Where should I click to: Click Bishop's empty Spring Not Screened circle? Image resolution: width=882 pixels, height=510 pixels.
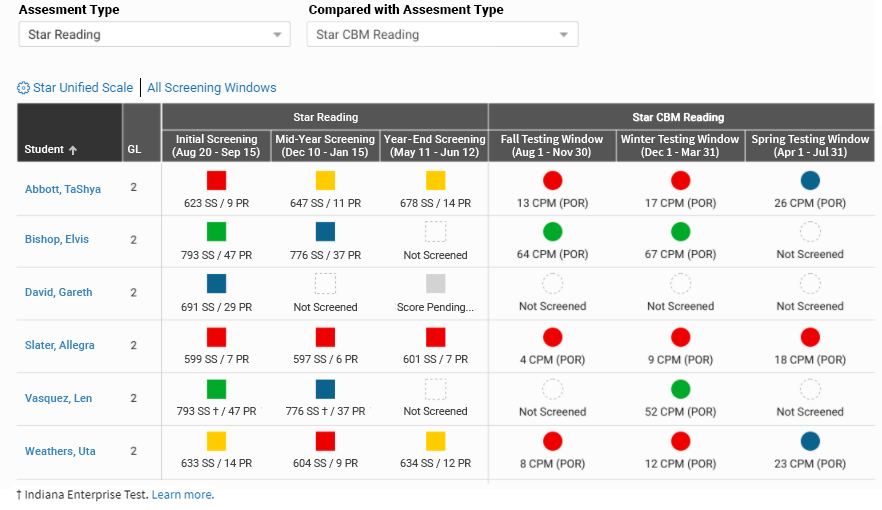click(x=810, y=232)
